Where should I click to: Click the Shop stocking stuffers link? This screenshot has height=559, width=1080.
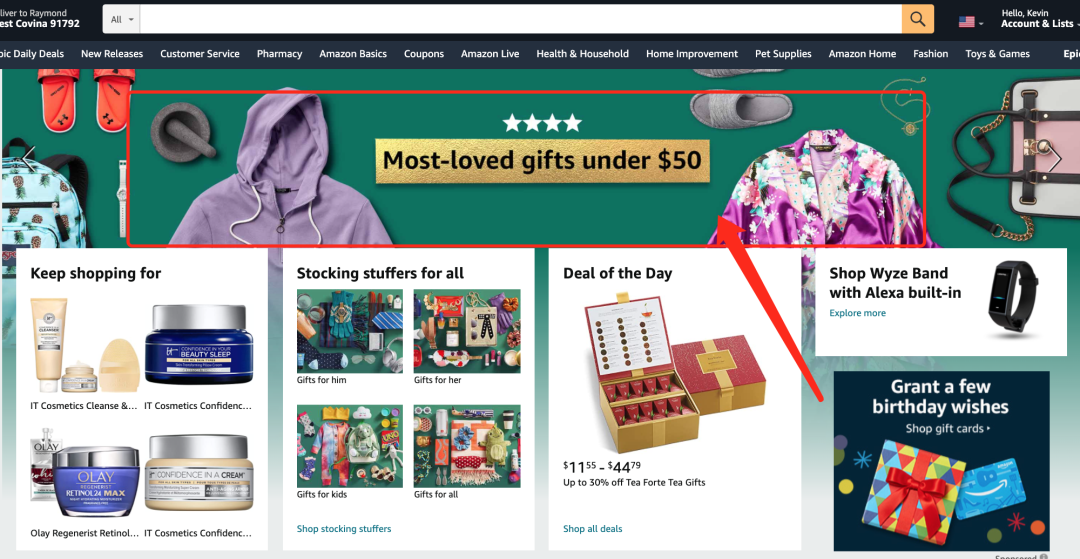click(x=344, y=529)
